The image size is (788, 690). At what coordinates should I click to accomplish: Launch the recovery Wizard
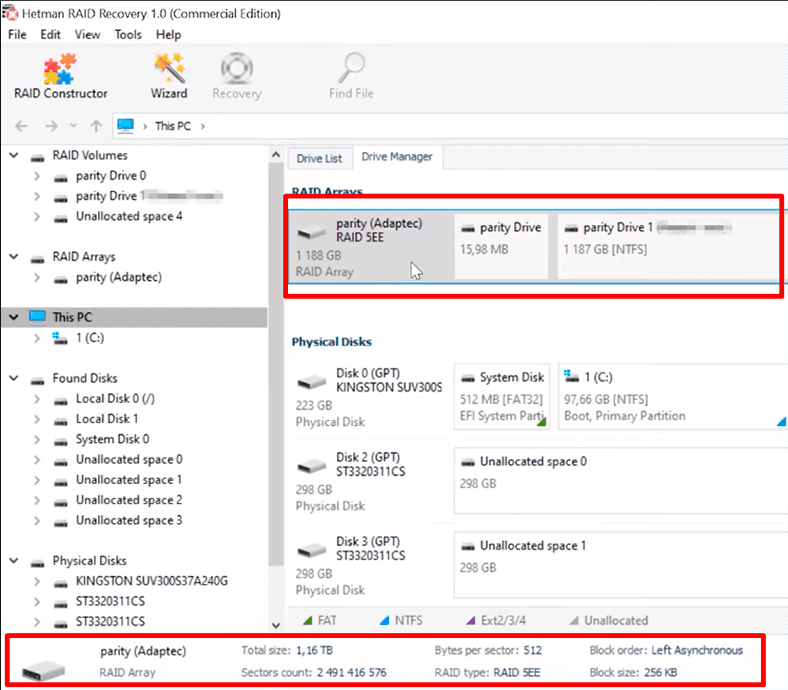click(169, 76)
